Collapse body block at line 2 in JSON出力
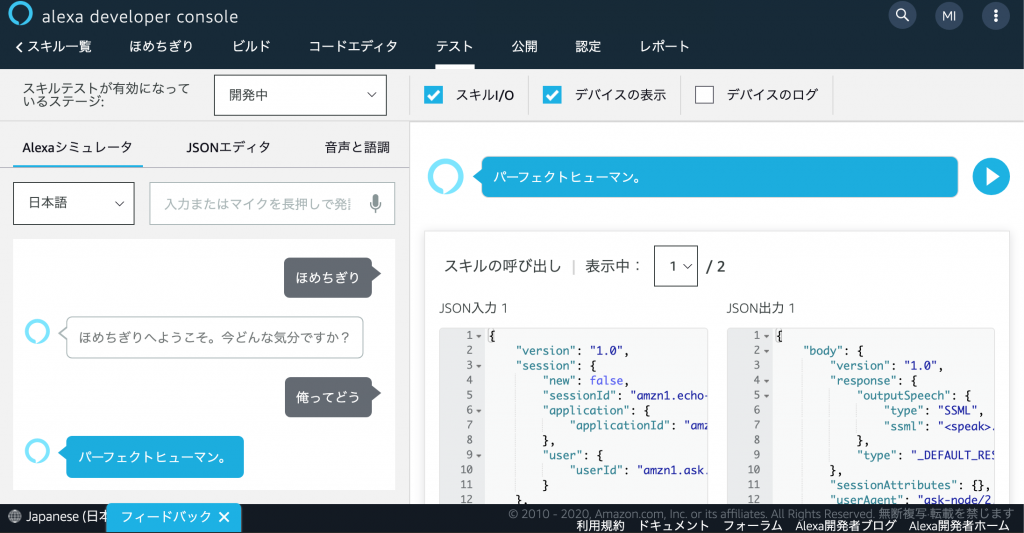The height and width of the screenshot is (533, 1024). click(766, 351)
